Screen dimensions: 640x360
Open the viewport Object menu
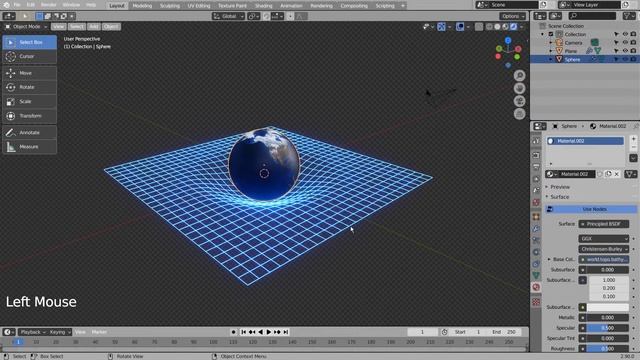pos(111,27)
